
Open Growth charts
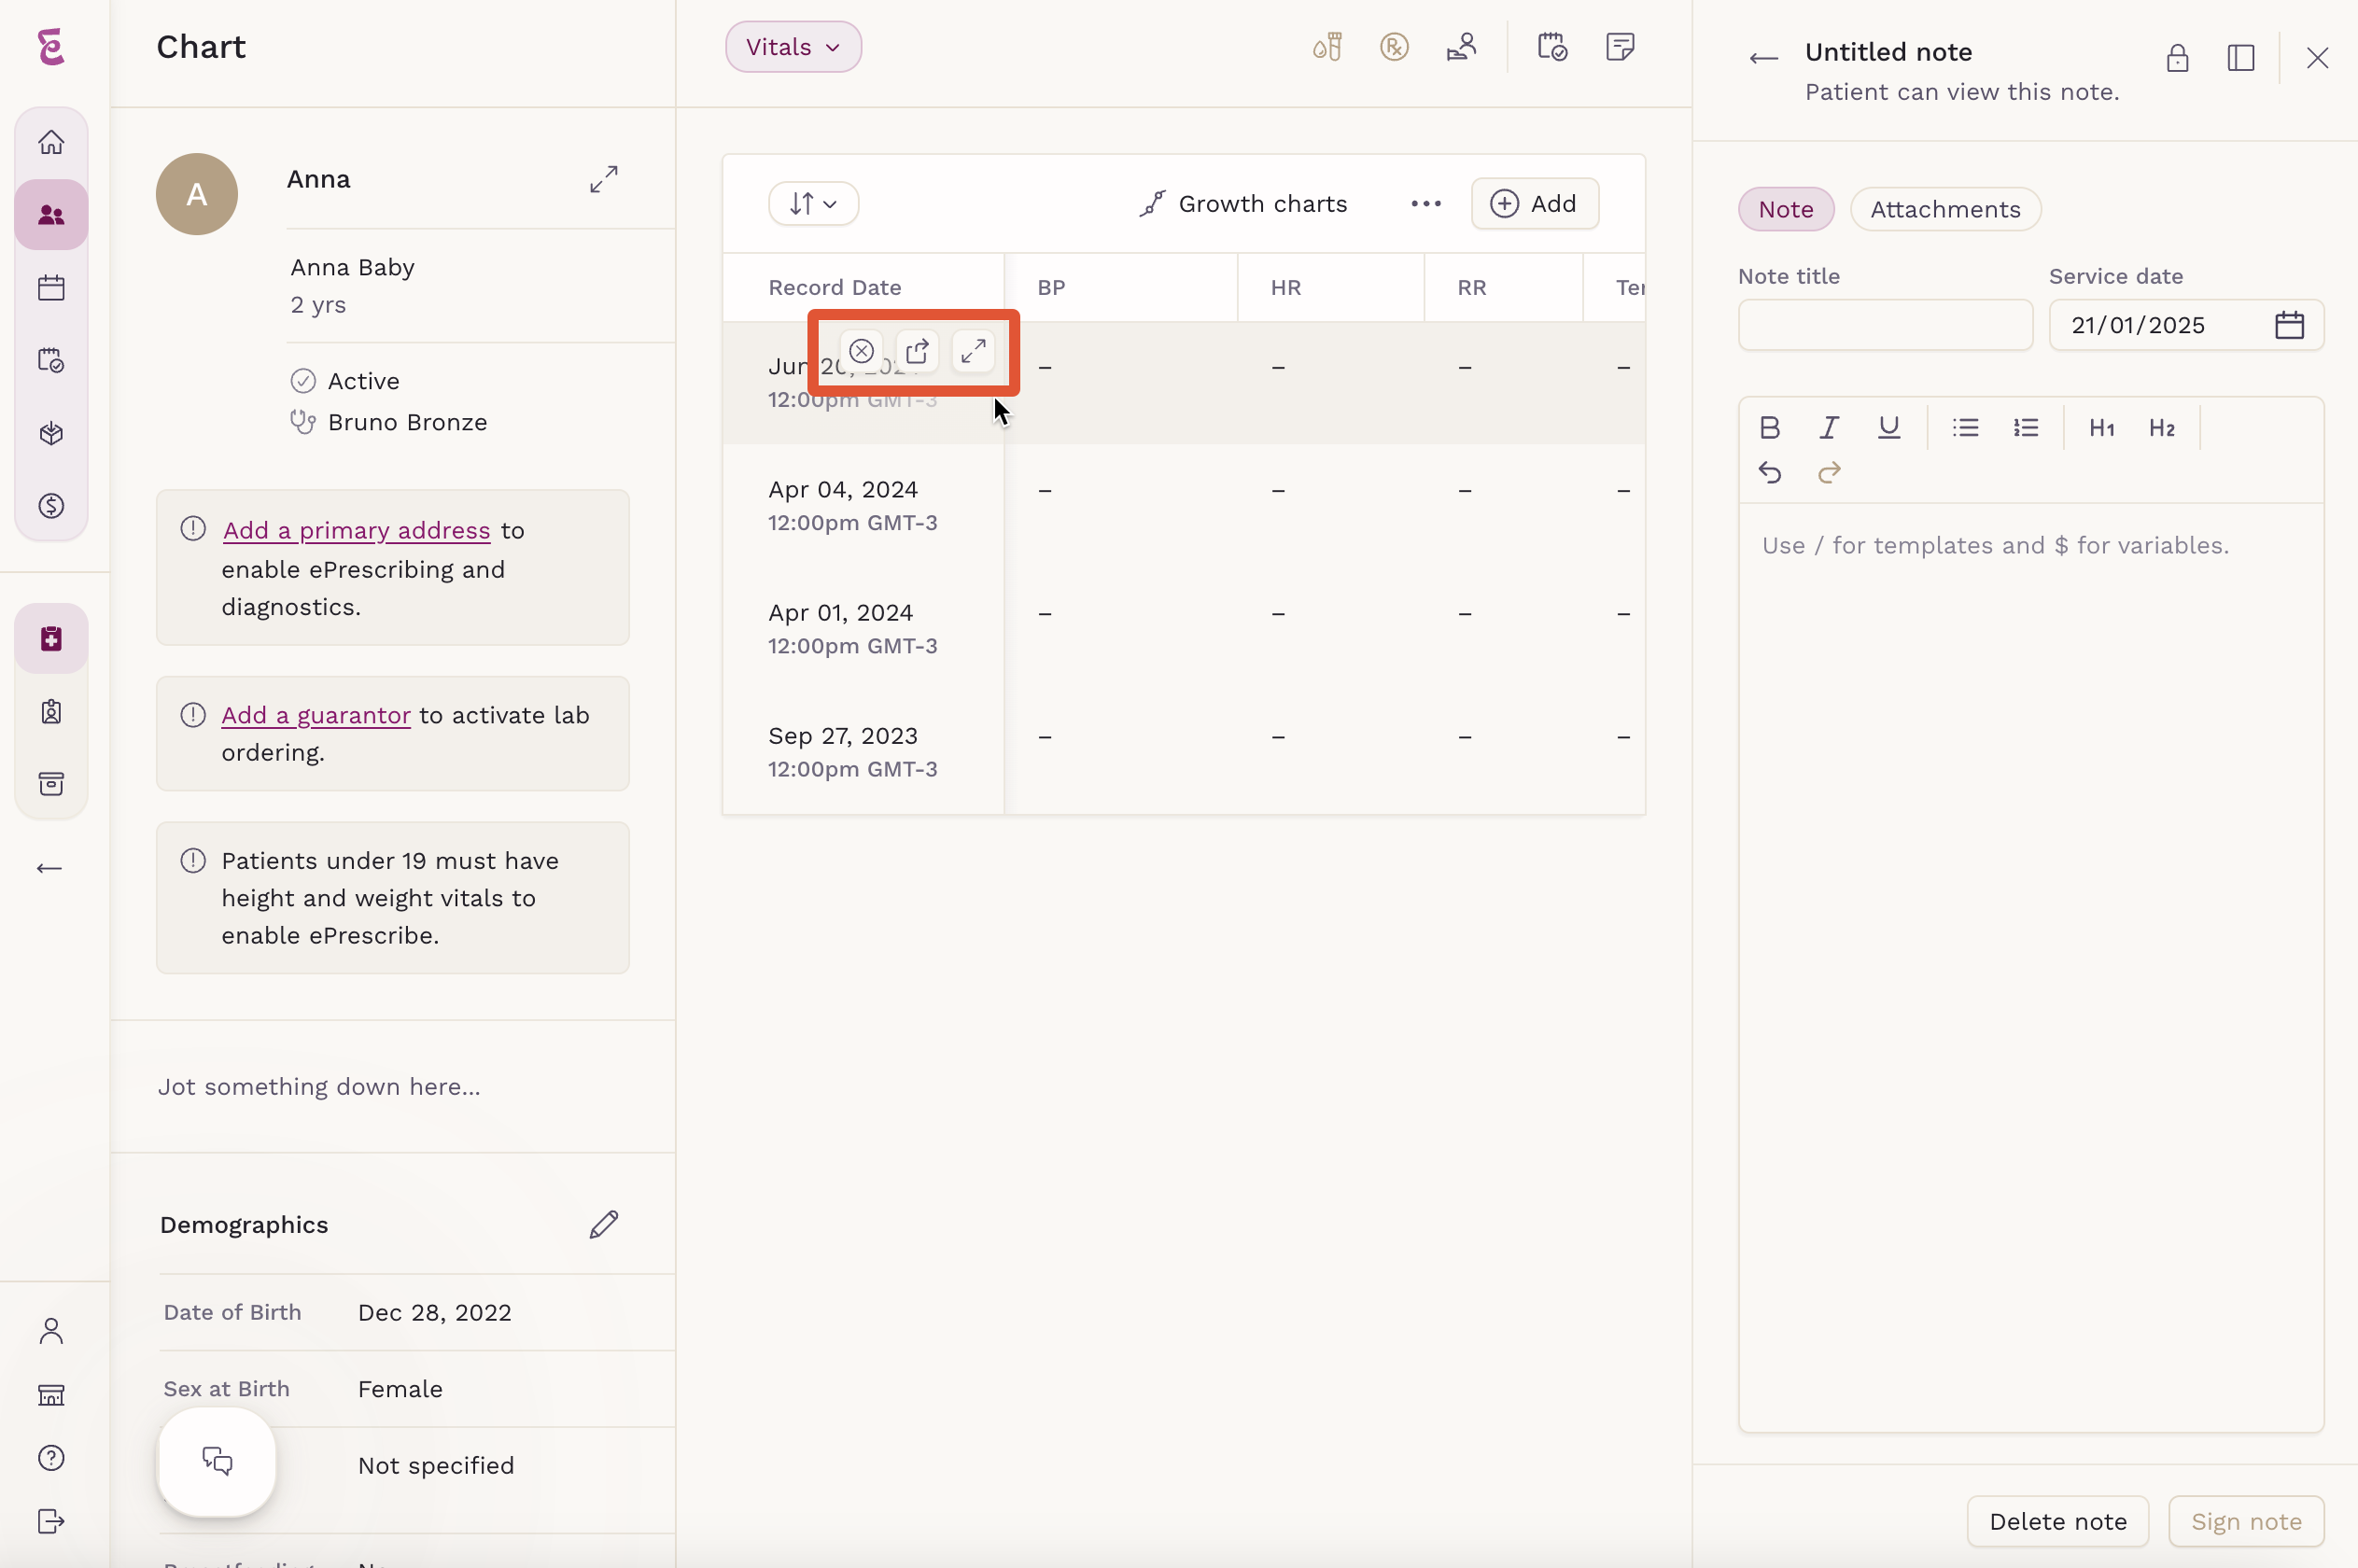click(x=1243, y=204)
